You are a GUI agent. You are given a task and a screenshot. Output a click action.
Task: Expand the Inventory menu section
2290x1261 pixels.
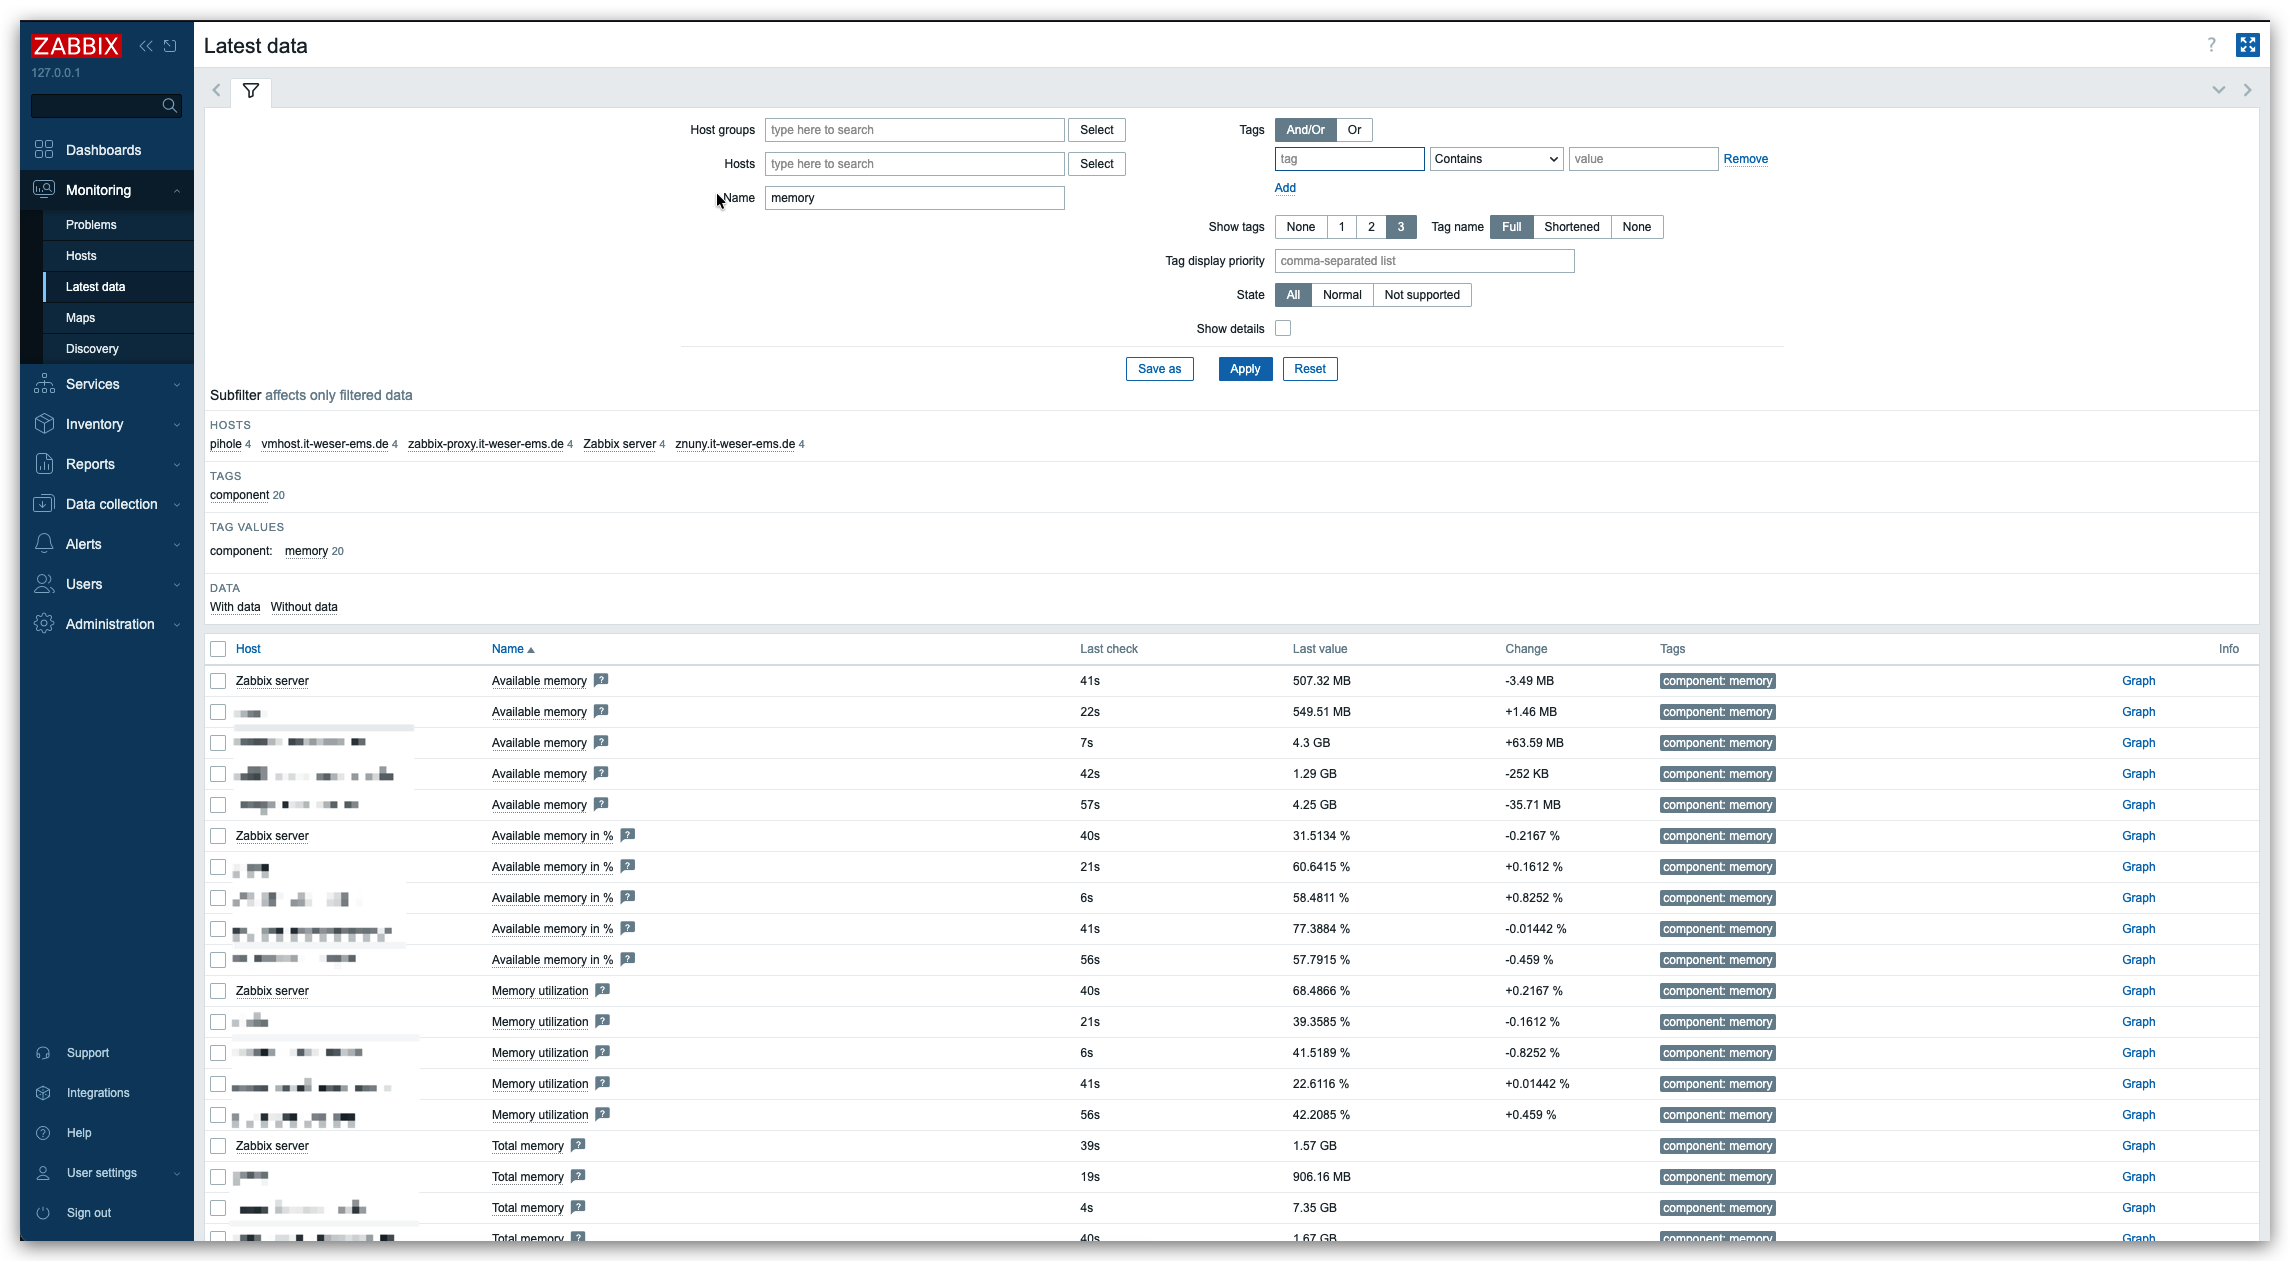tap(177, 425)
